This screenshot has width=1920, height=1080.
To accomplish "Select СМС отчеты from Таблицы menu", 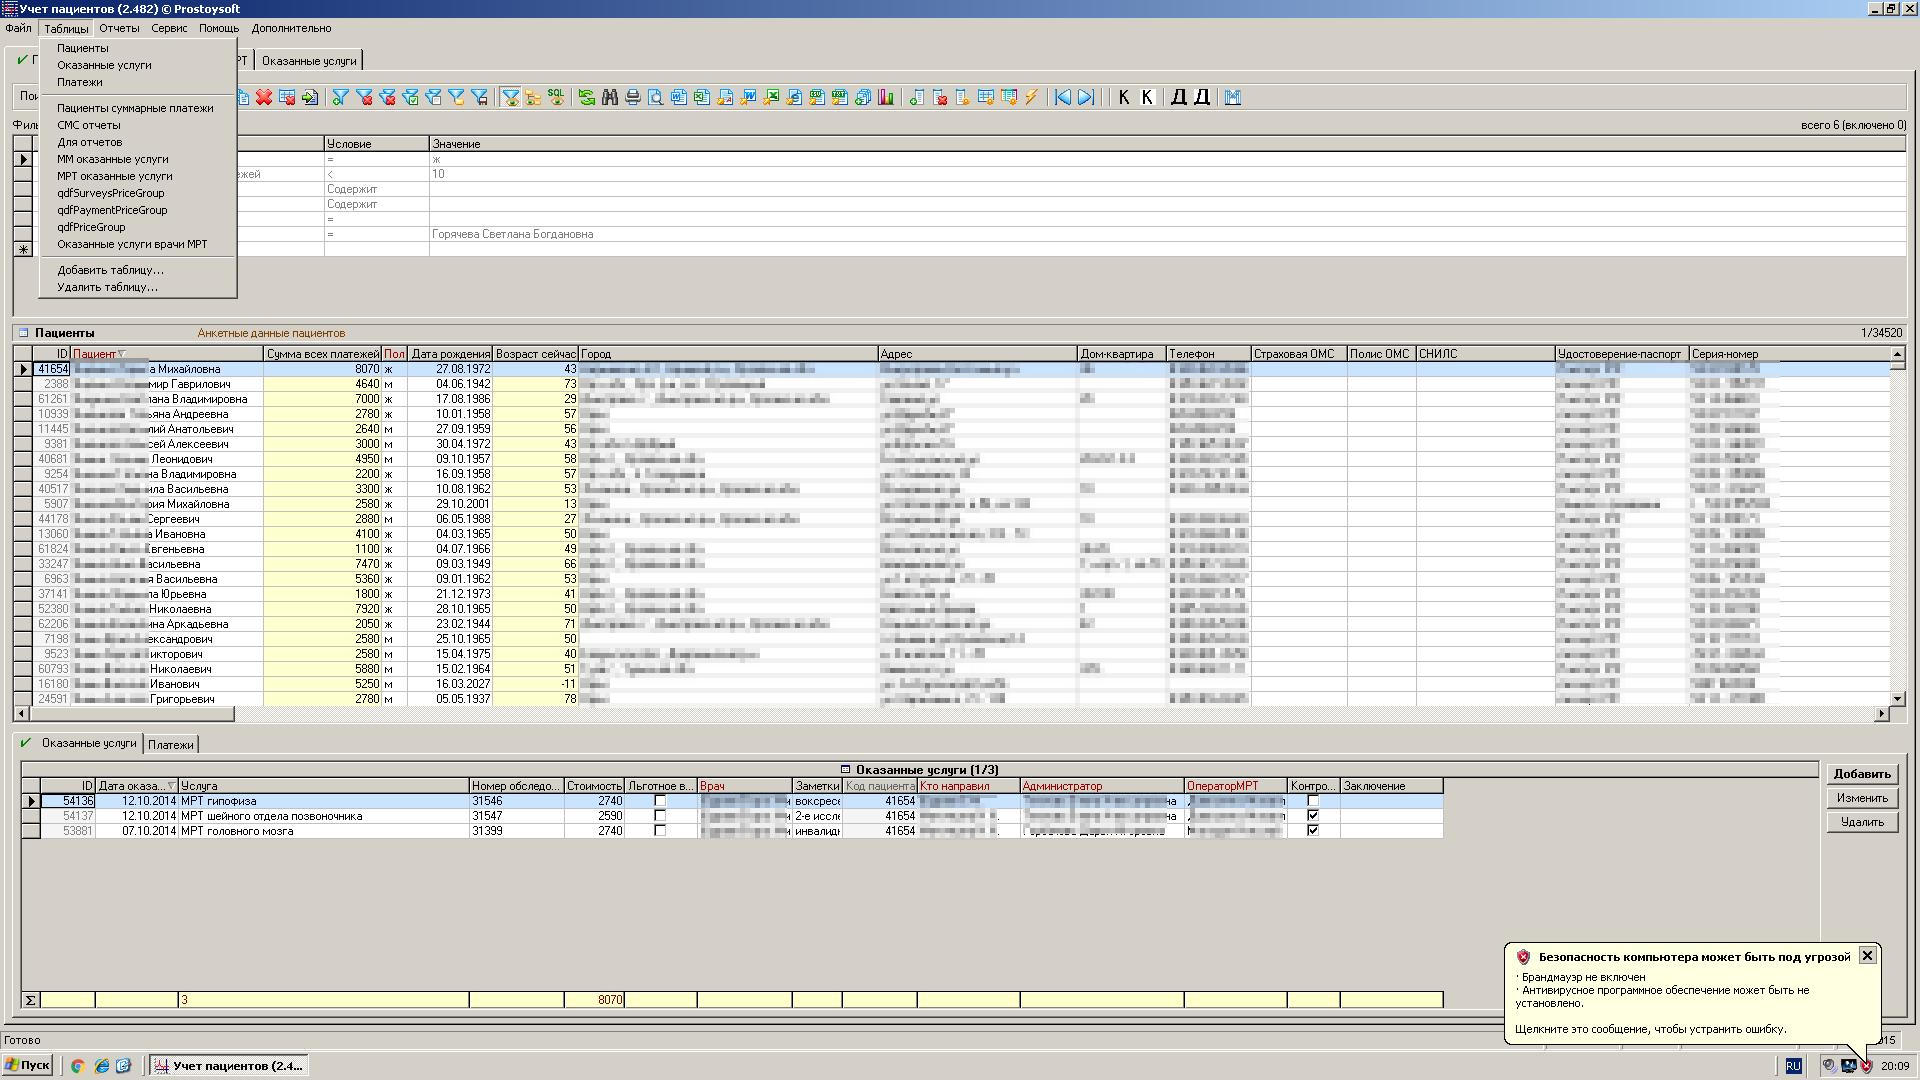I will pyautogui.click(x=89, y=125).
